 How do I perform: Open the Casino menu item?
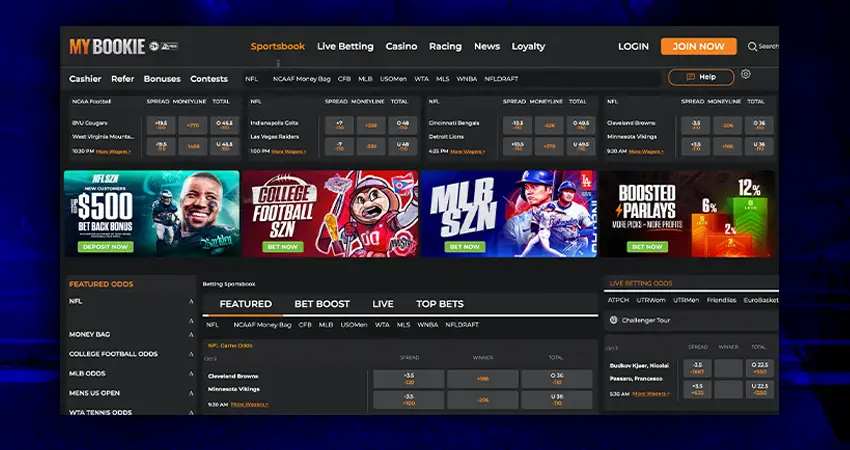[x=401, y=47]
